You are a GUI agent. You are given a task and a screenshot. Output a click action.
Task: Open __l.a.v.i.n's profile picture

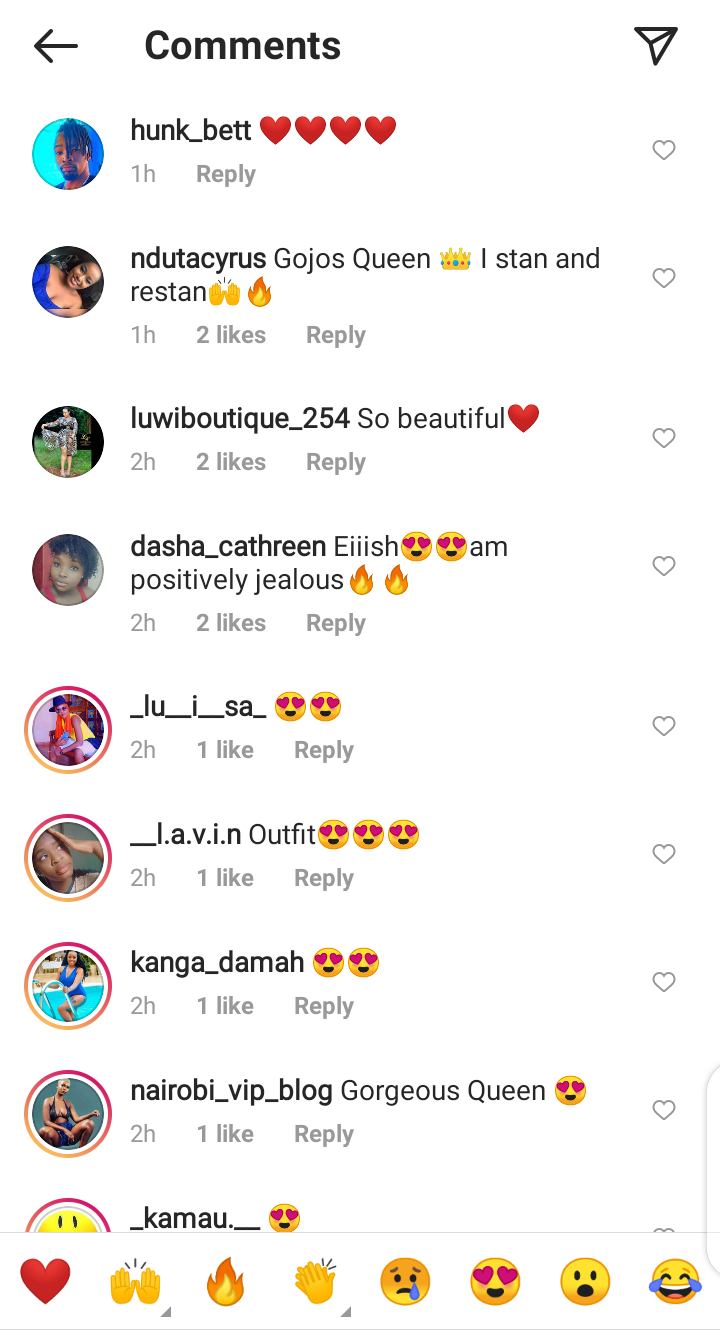[68, 858]
